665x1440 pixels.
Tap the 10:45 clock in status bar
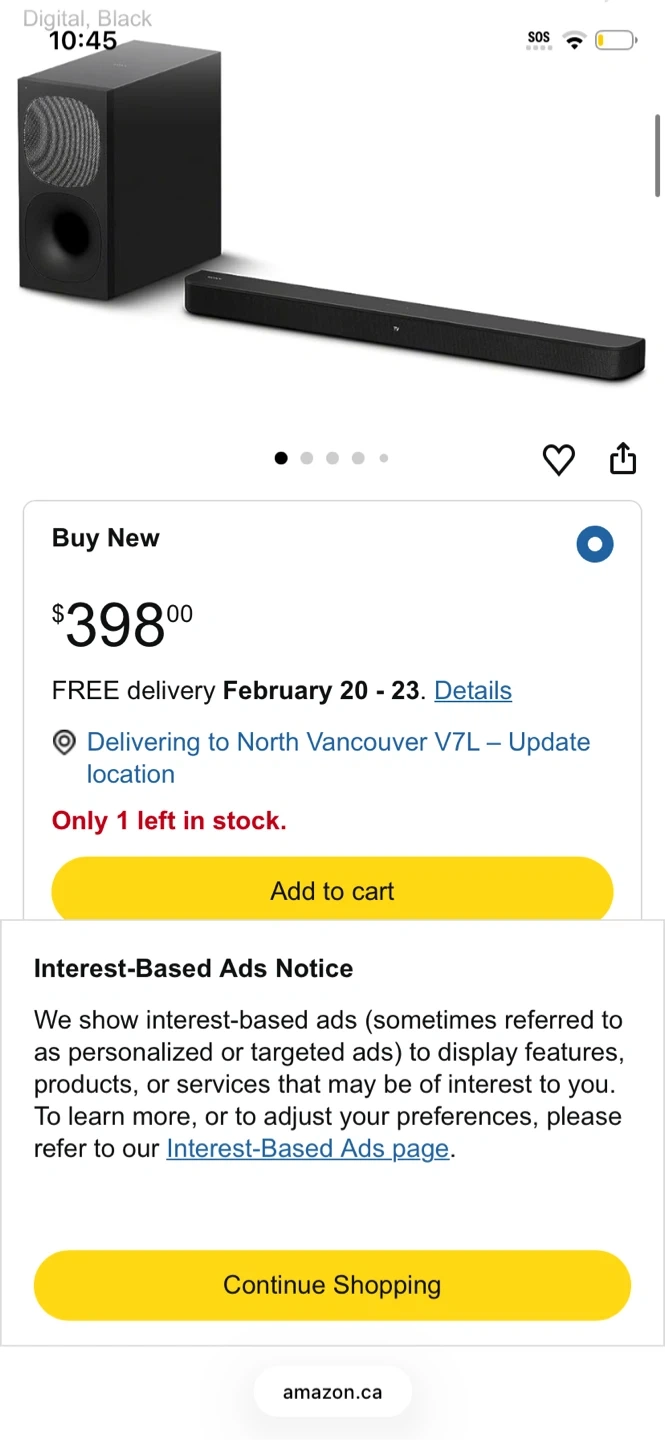click(x=83, y=41)
